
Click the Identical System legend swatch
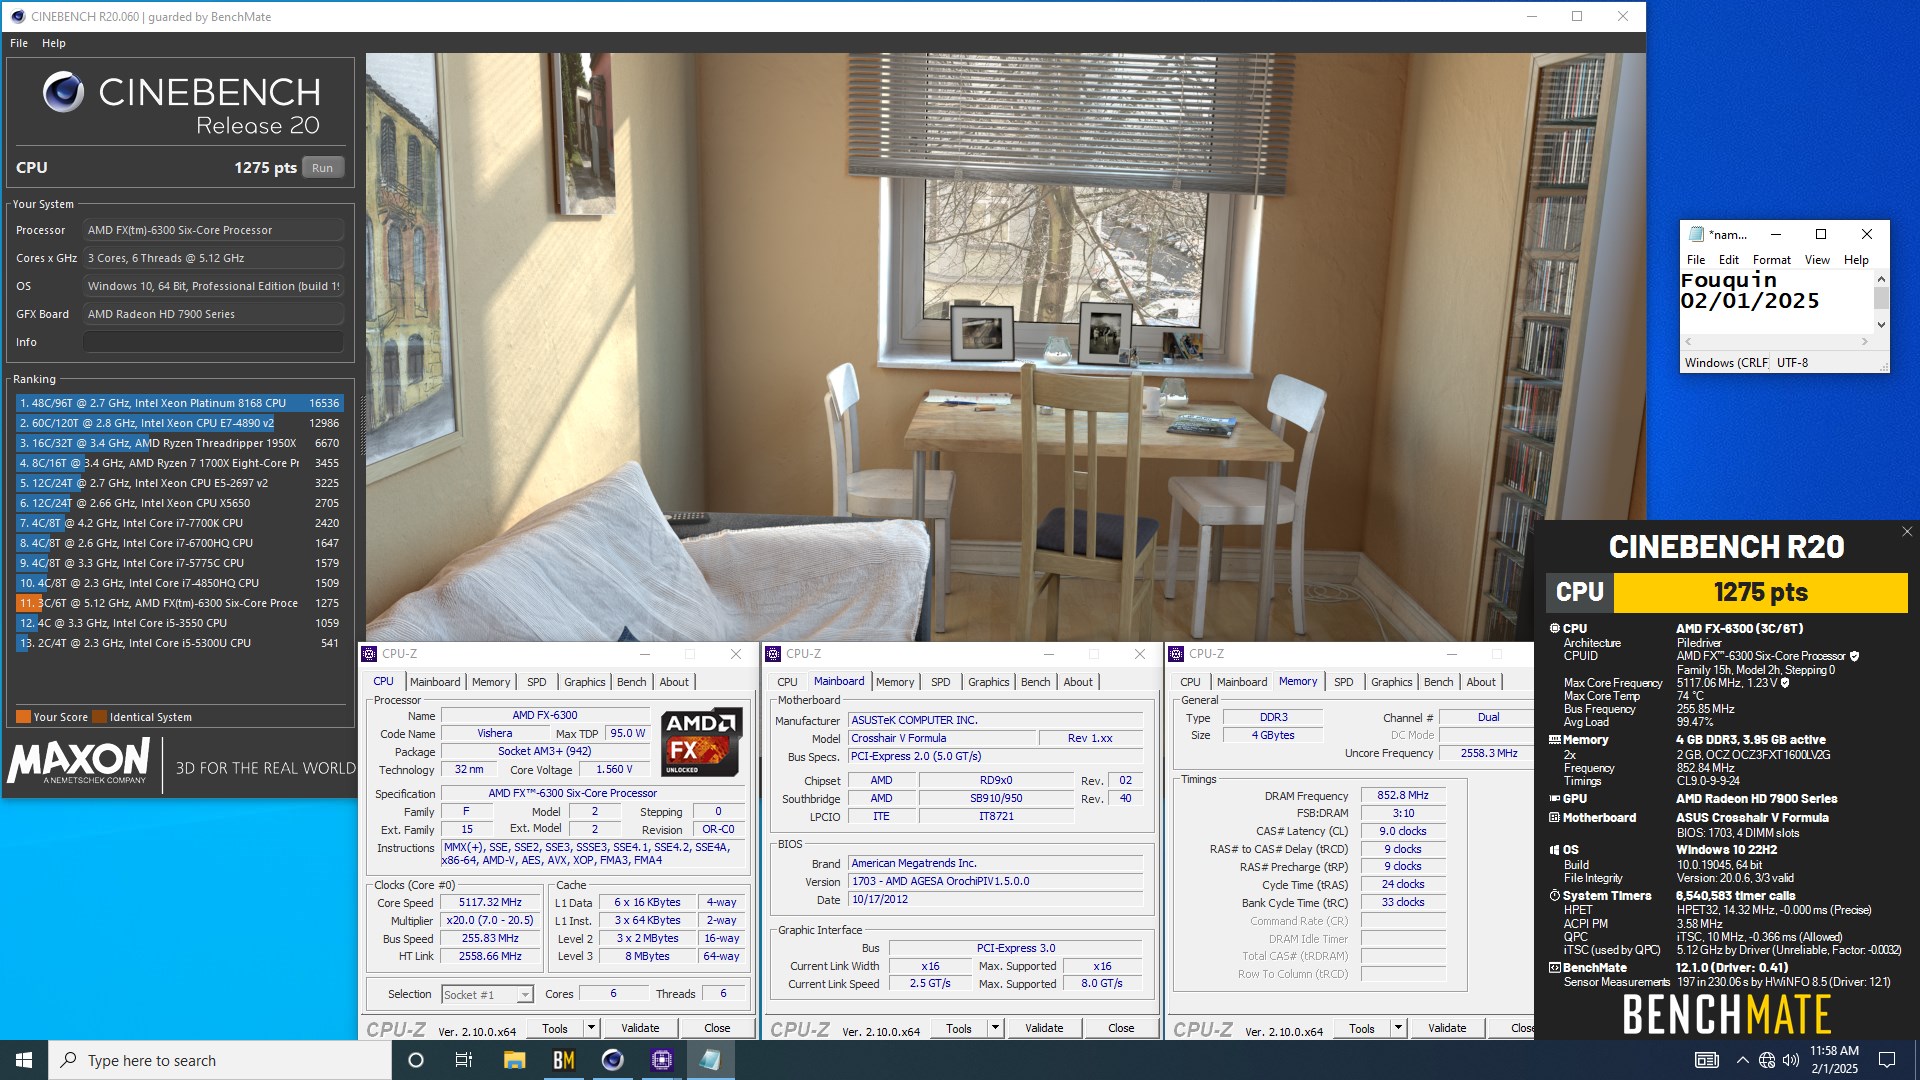[99, 717]
